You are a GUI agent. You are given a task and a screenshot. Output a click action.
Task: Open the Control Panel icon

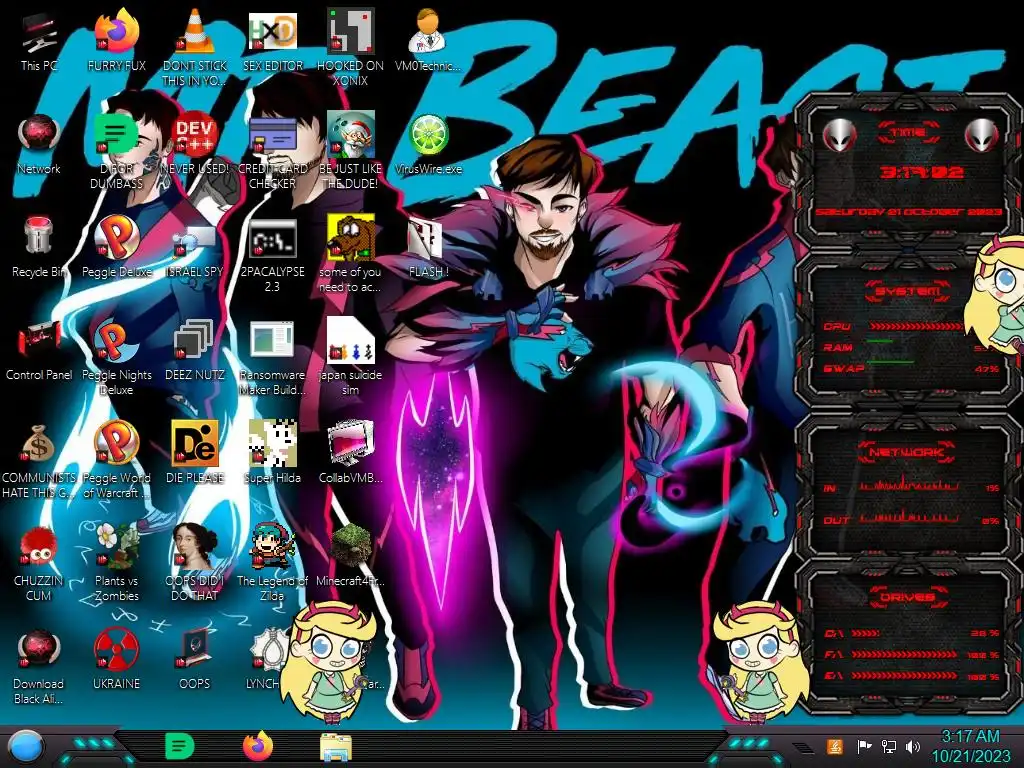tap(39, 340)
